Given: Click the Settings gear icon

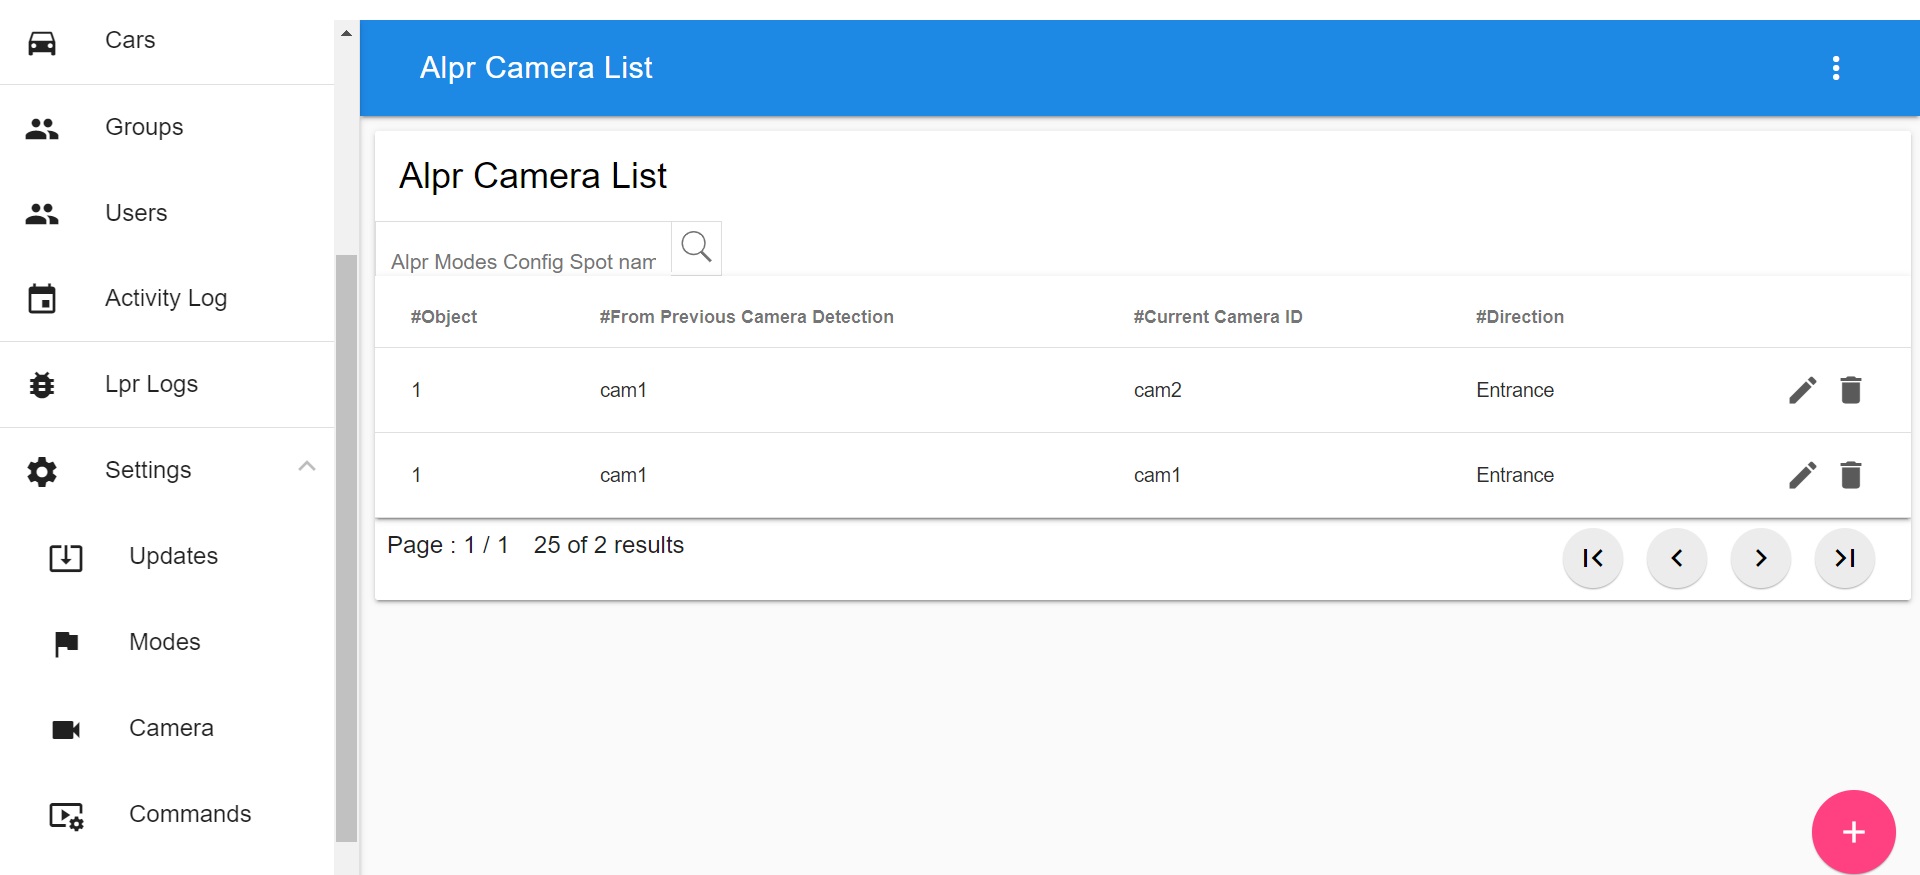Looking at the screenshot, I should pos(42,471).
